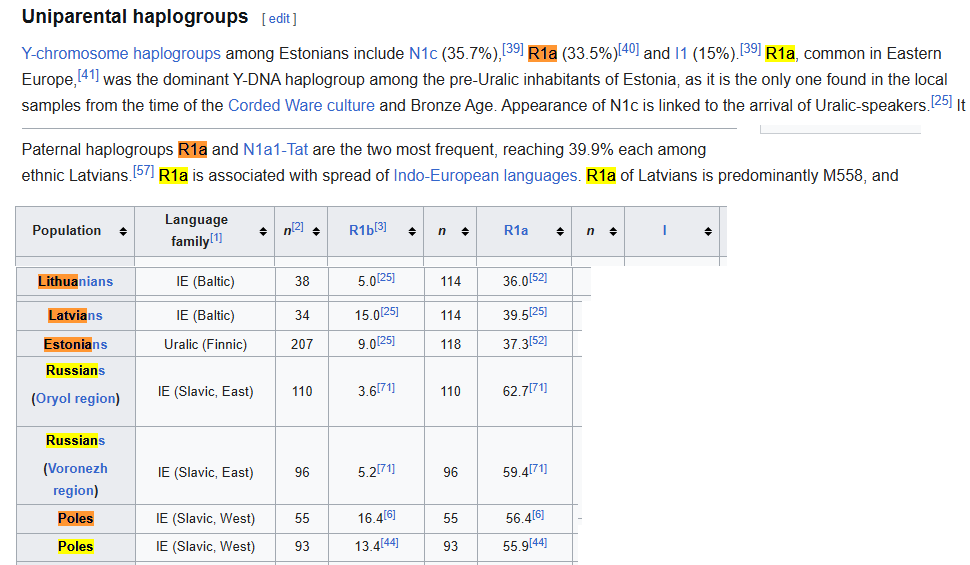Sort by n column right of R1b
This screenshot has height=565, width=970.
465,231
